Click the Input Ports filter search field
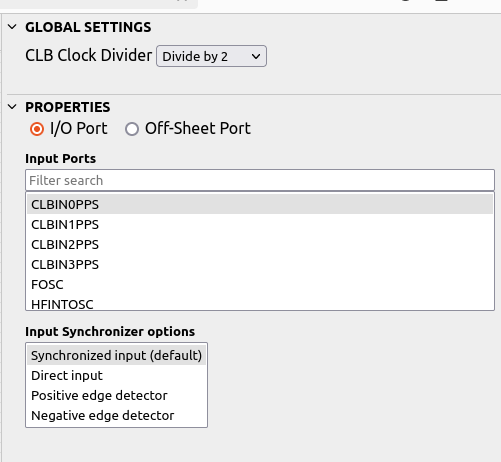Image resolution: width=501 pixels, height=462 pixels. (260, 180)
